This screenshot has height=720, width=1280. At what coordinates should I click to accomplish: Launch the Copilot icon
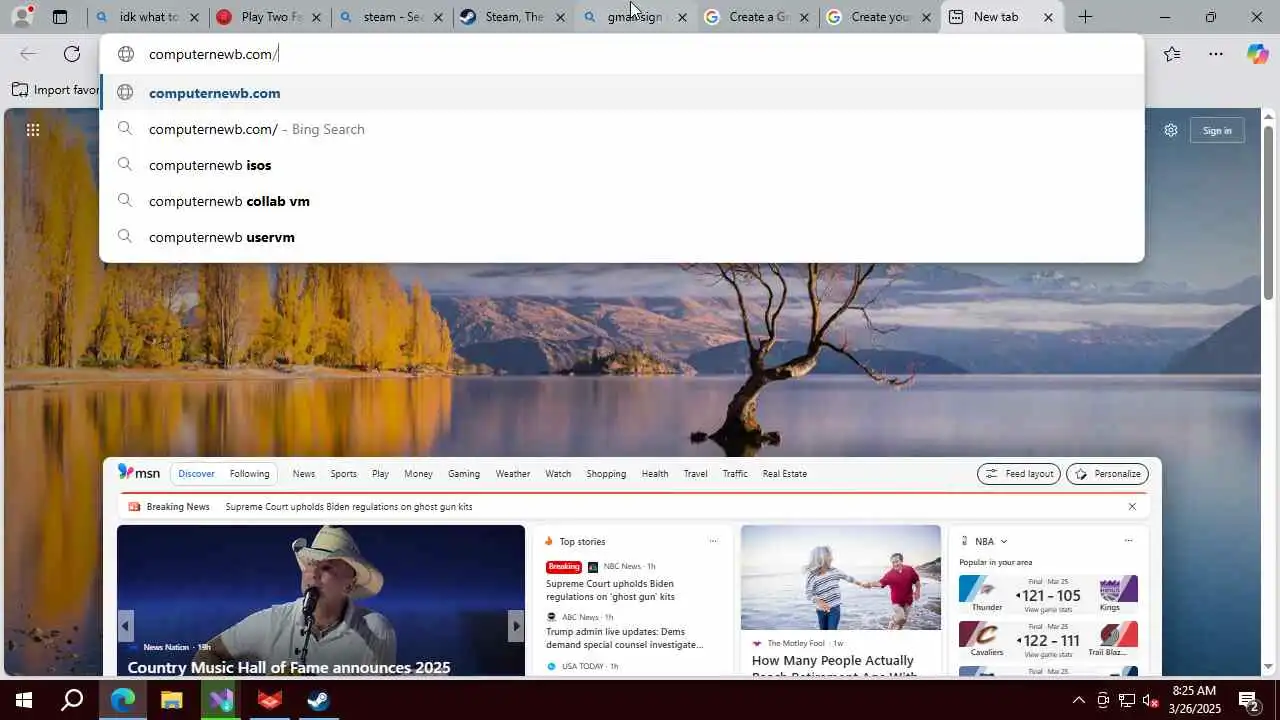tap(1257, 54)
